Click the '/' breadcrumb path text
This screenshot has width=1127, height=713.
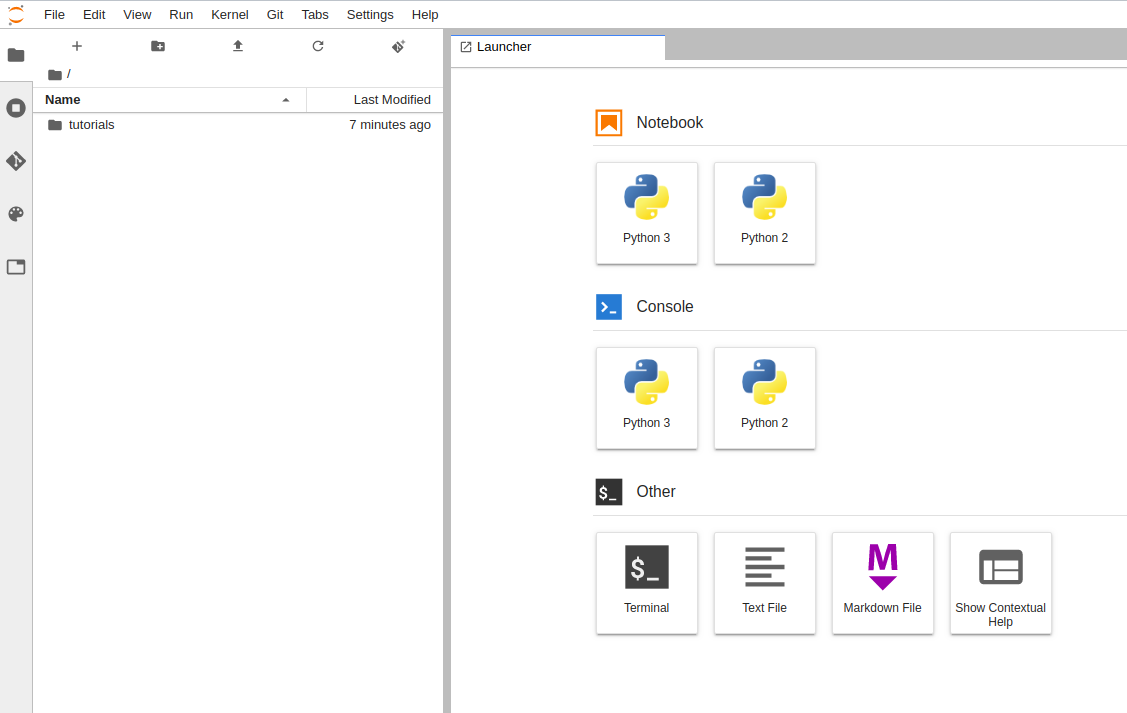68,74
